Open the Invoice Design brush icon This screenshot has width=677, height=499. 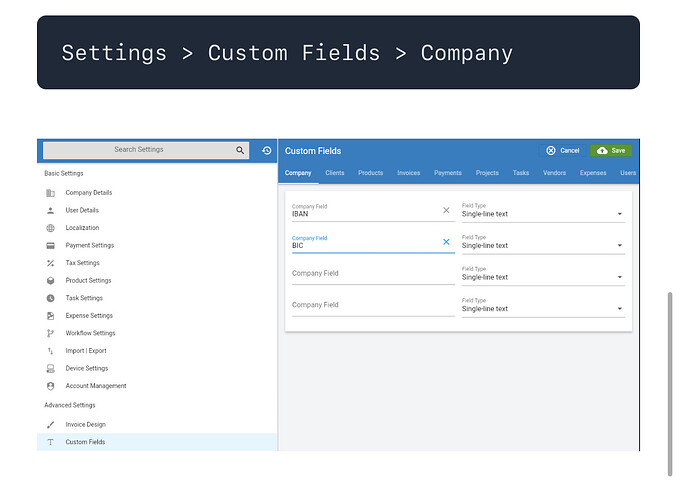pyautogui.click(x=51, y=424)
